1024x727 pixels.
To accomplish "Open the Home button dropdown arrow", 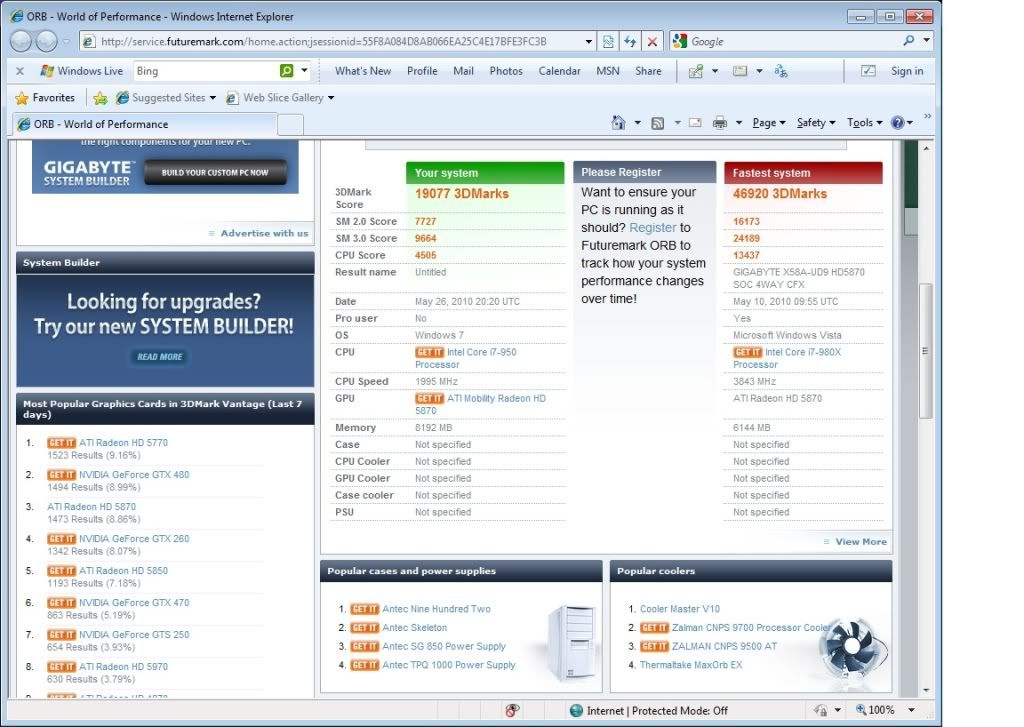I will click(x=637, y=123).
